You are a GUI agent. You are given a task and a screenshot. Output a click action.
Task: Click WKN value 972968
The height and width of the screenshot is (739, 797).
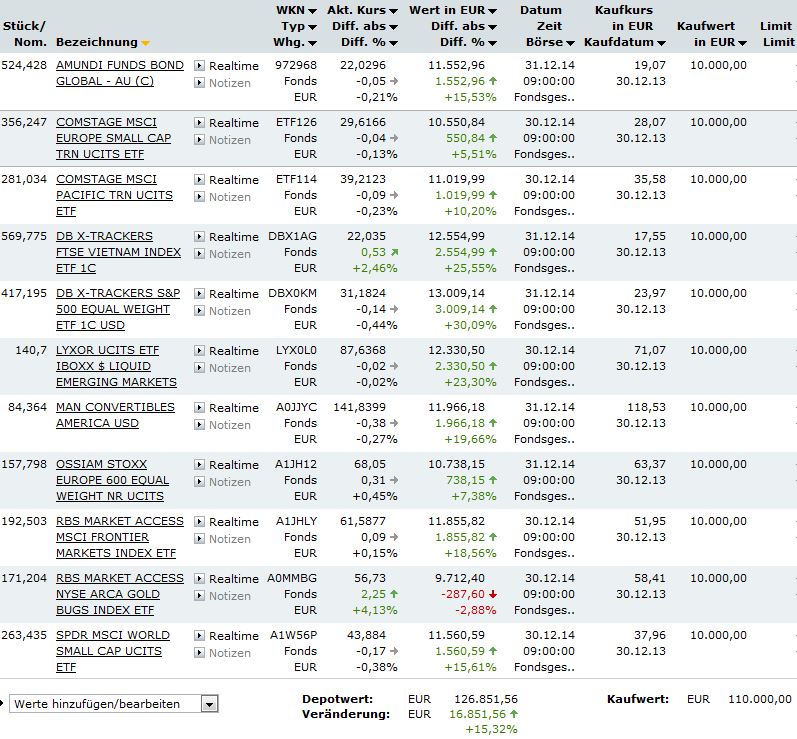(296, 65)
